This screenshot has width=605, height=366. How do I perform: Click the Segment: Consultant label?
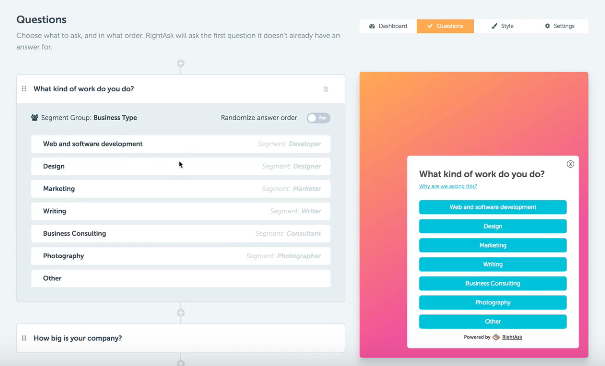[288, 233]
